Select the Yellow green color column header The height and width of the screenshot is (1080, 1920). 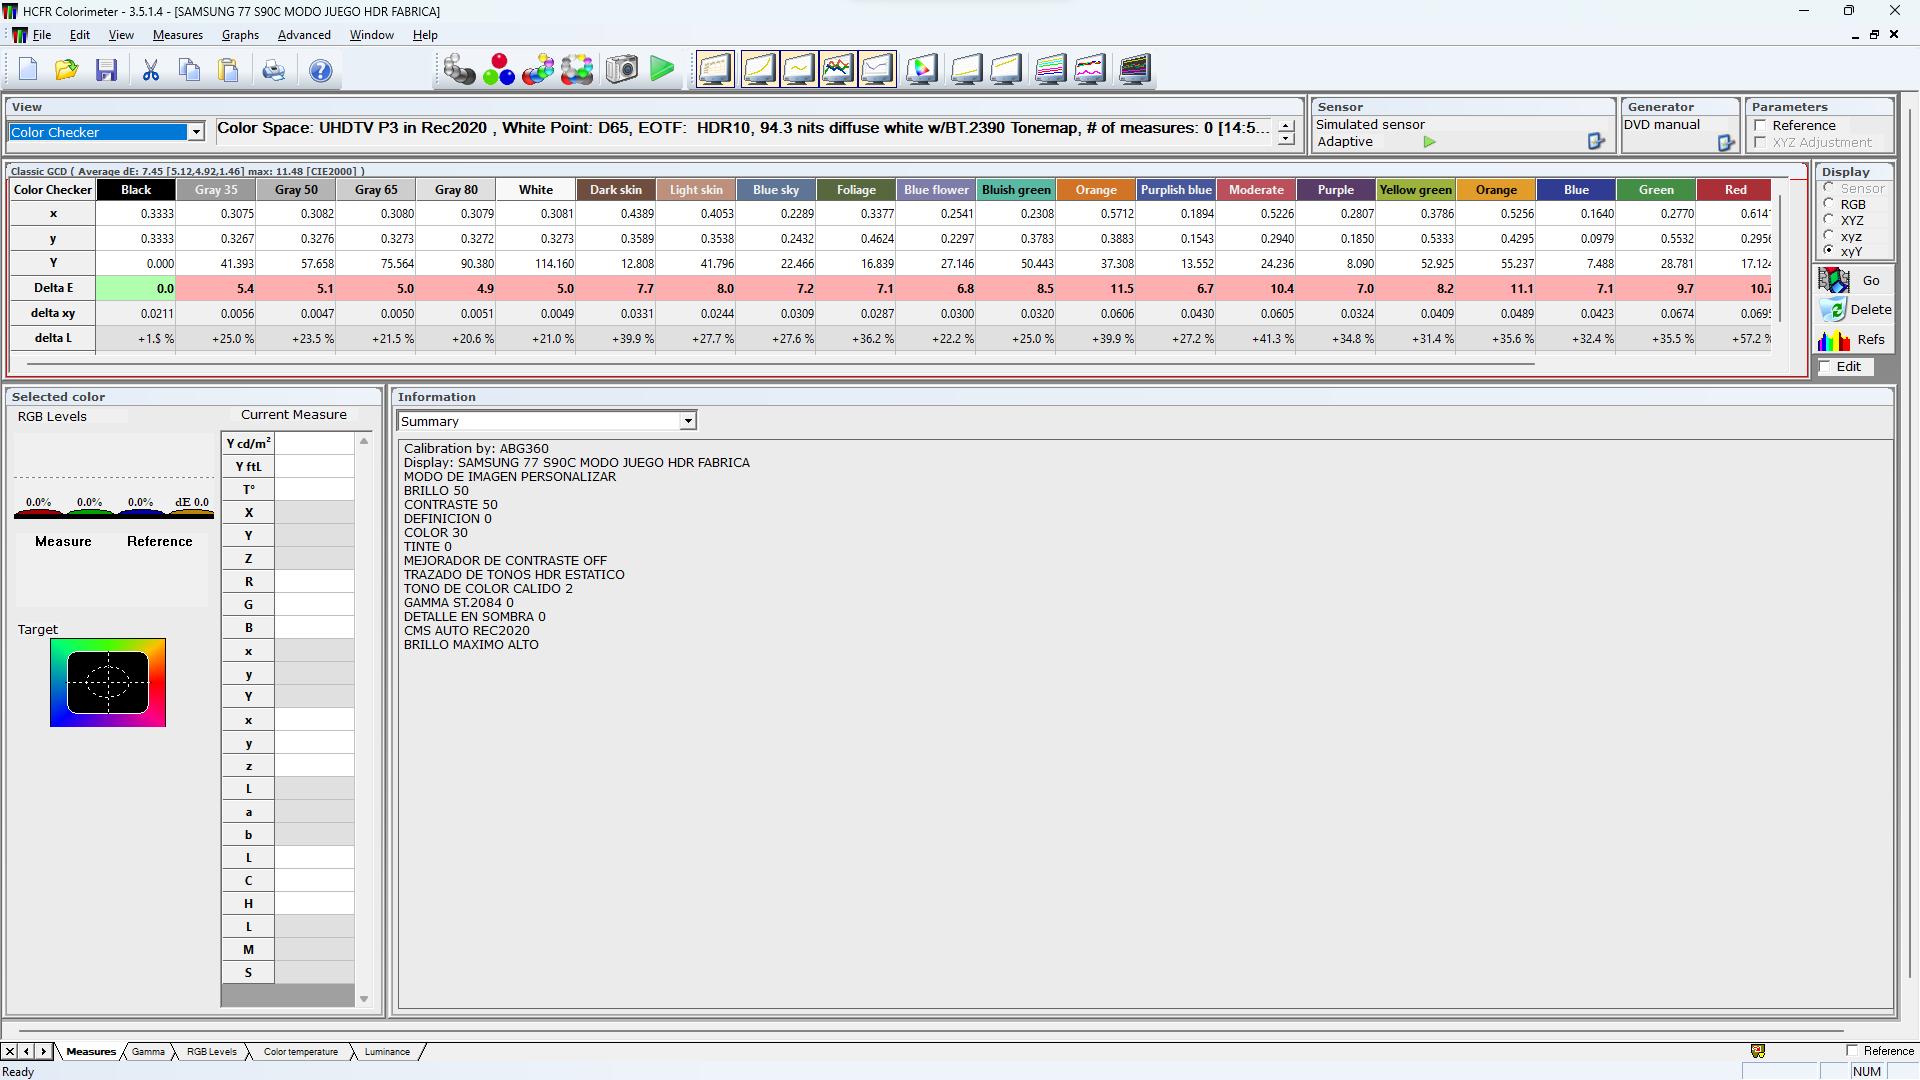1416,190
